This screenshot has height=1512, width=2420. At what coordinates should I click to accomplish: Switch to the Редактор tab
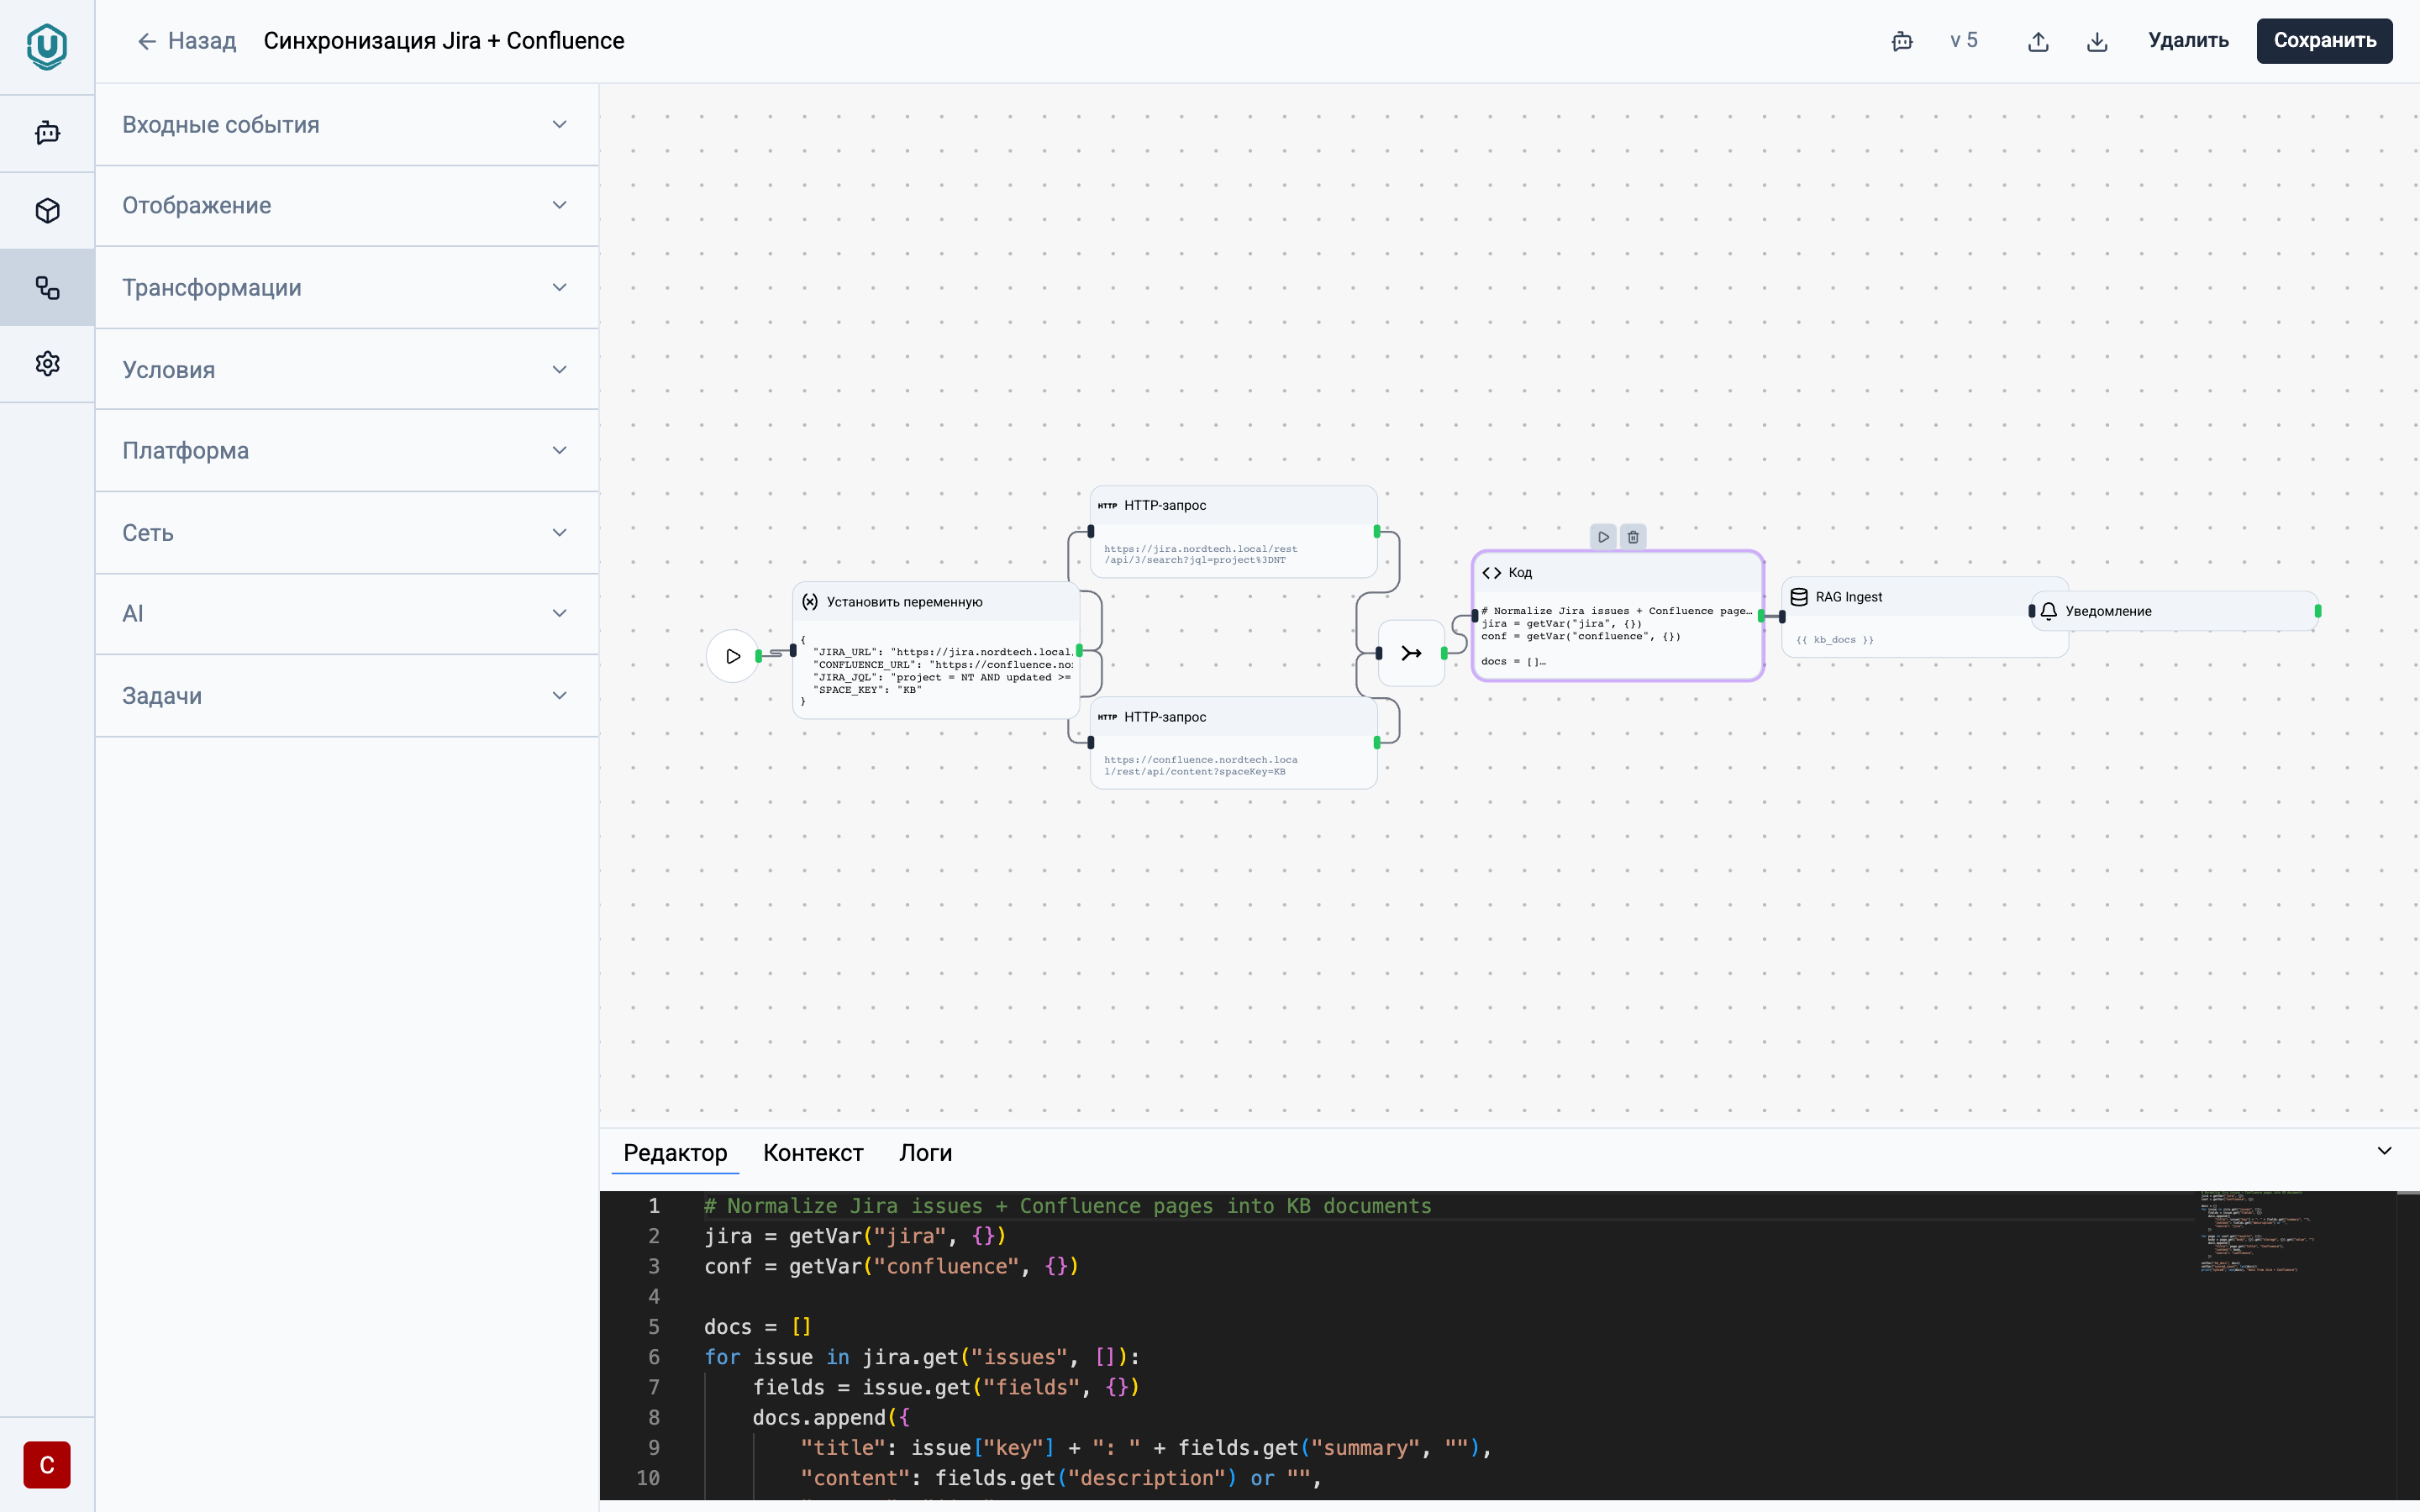pos(675,1153)
